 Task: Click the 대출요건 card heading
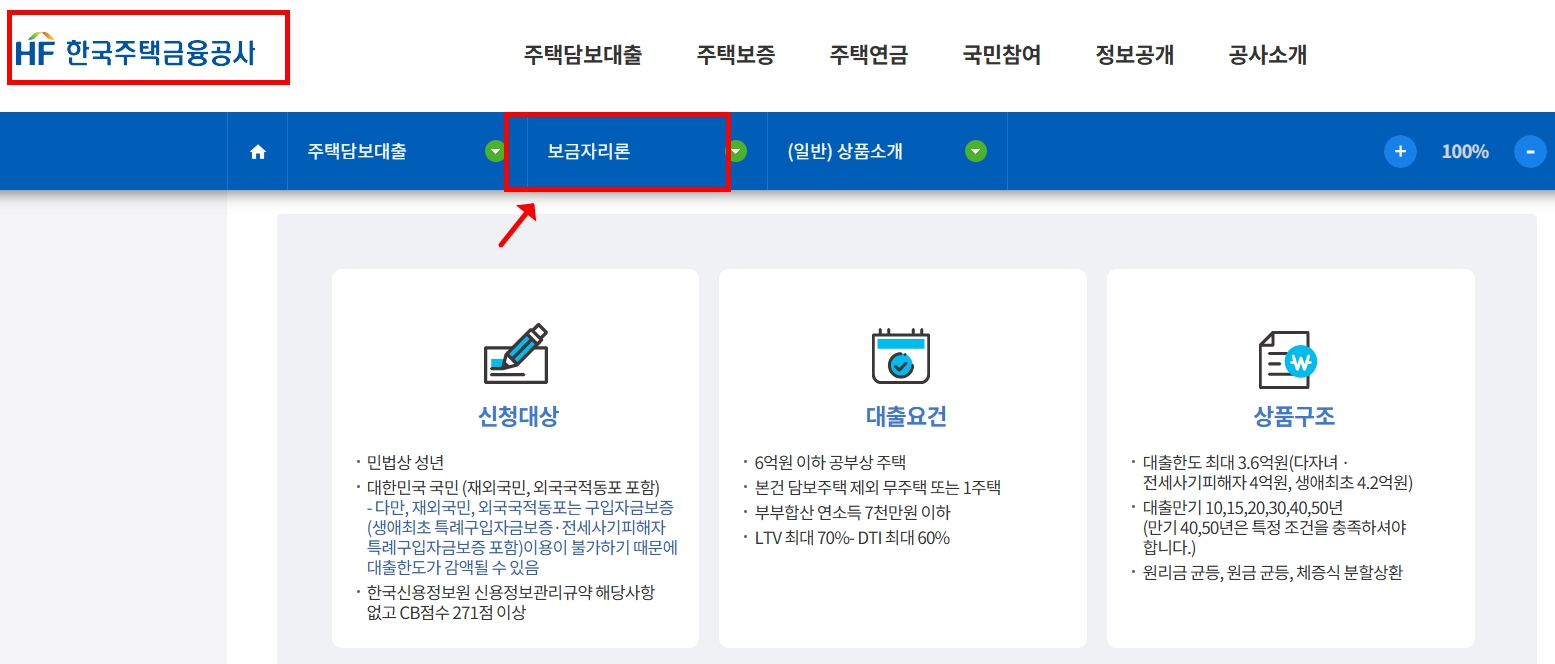[x=906, y=417]
